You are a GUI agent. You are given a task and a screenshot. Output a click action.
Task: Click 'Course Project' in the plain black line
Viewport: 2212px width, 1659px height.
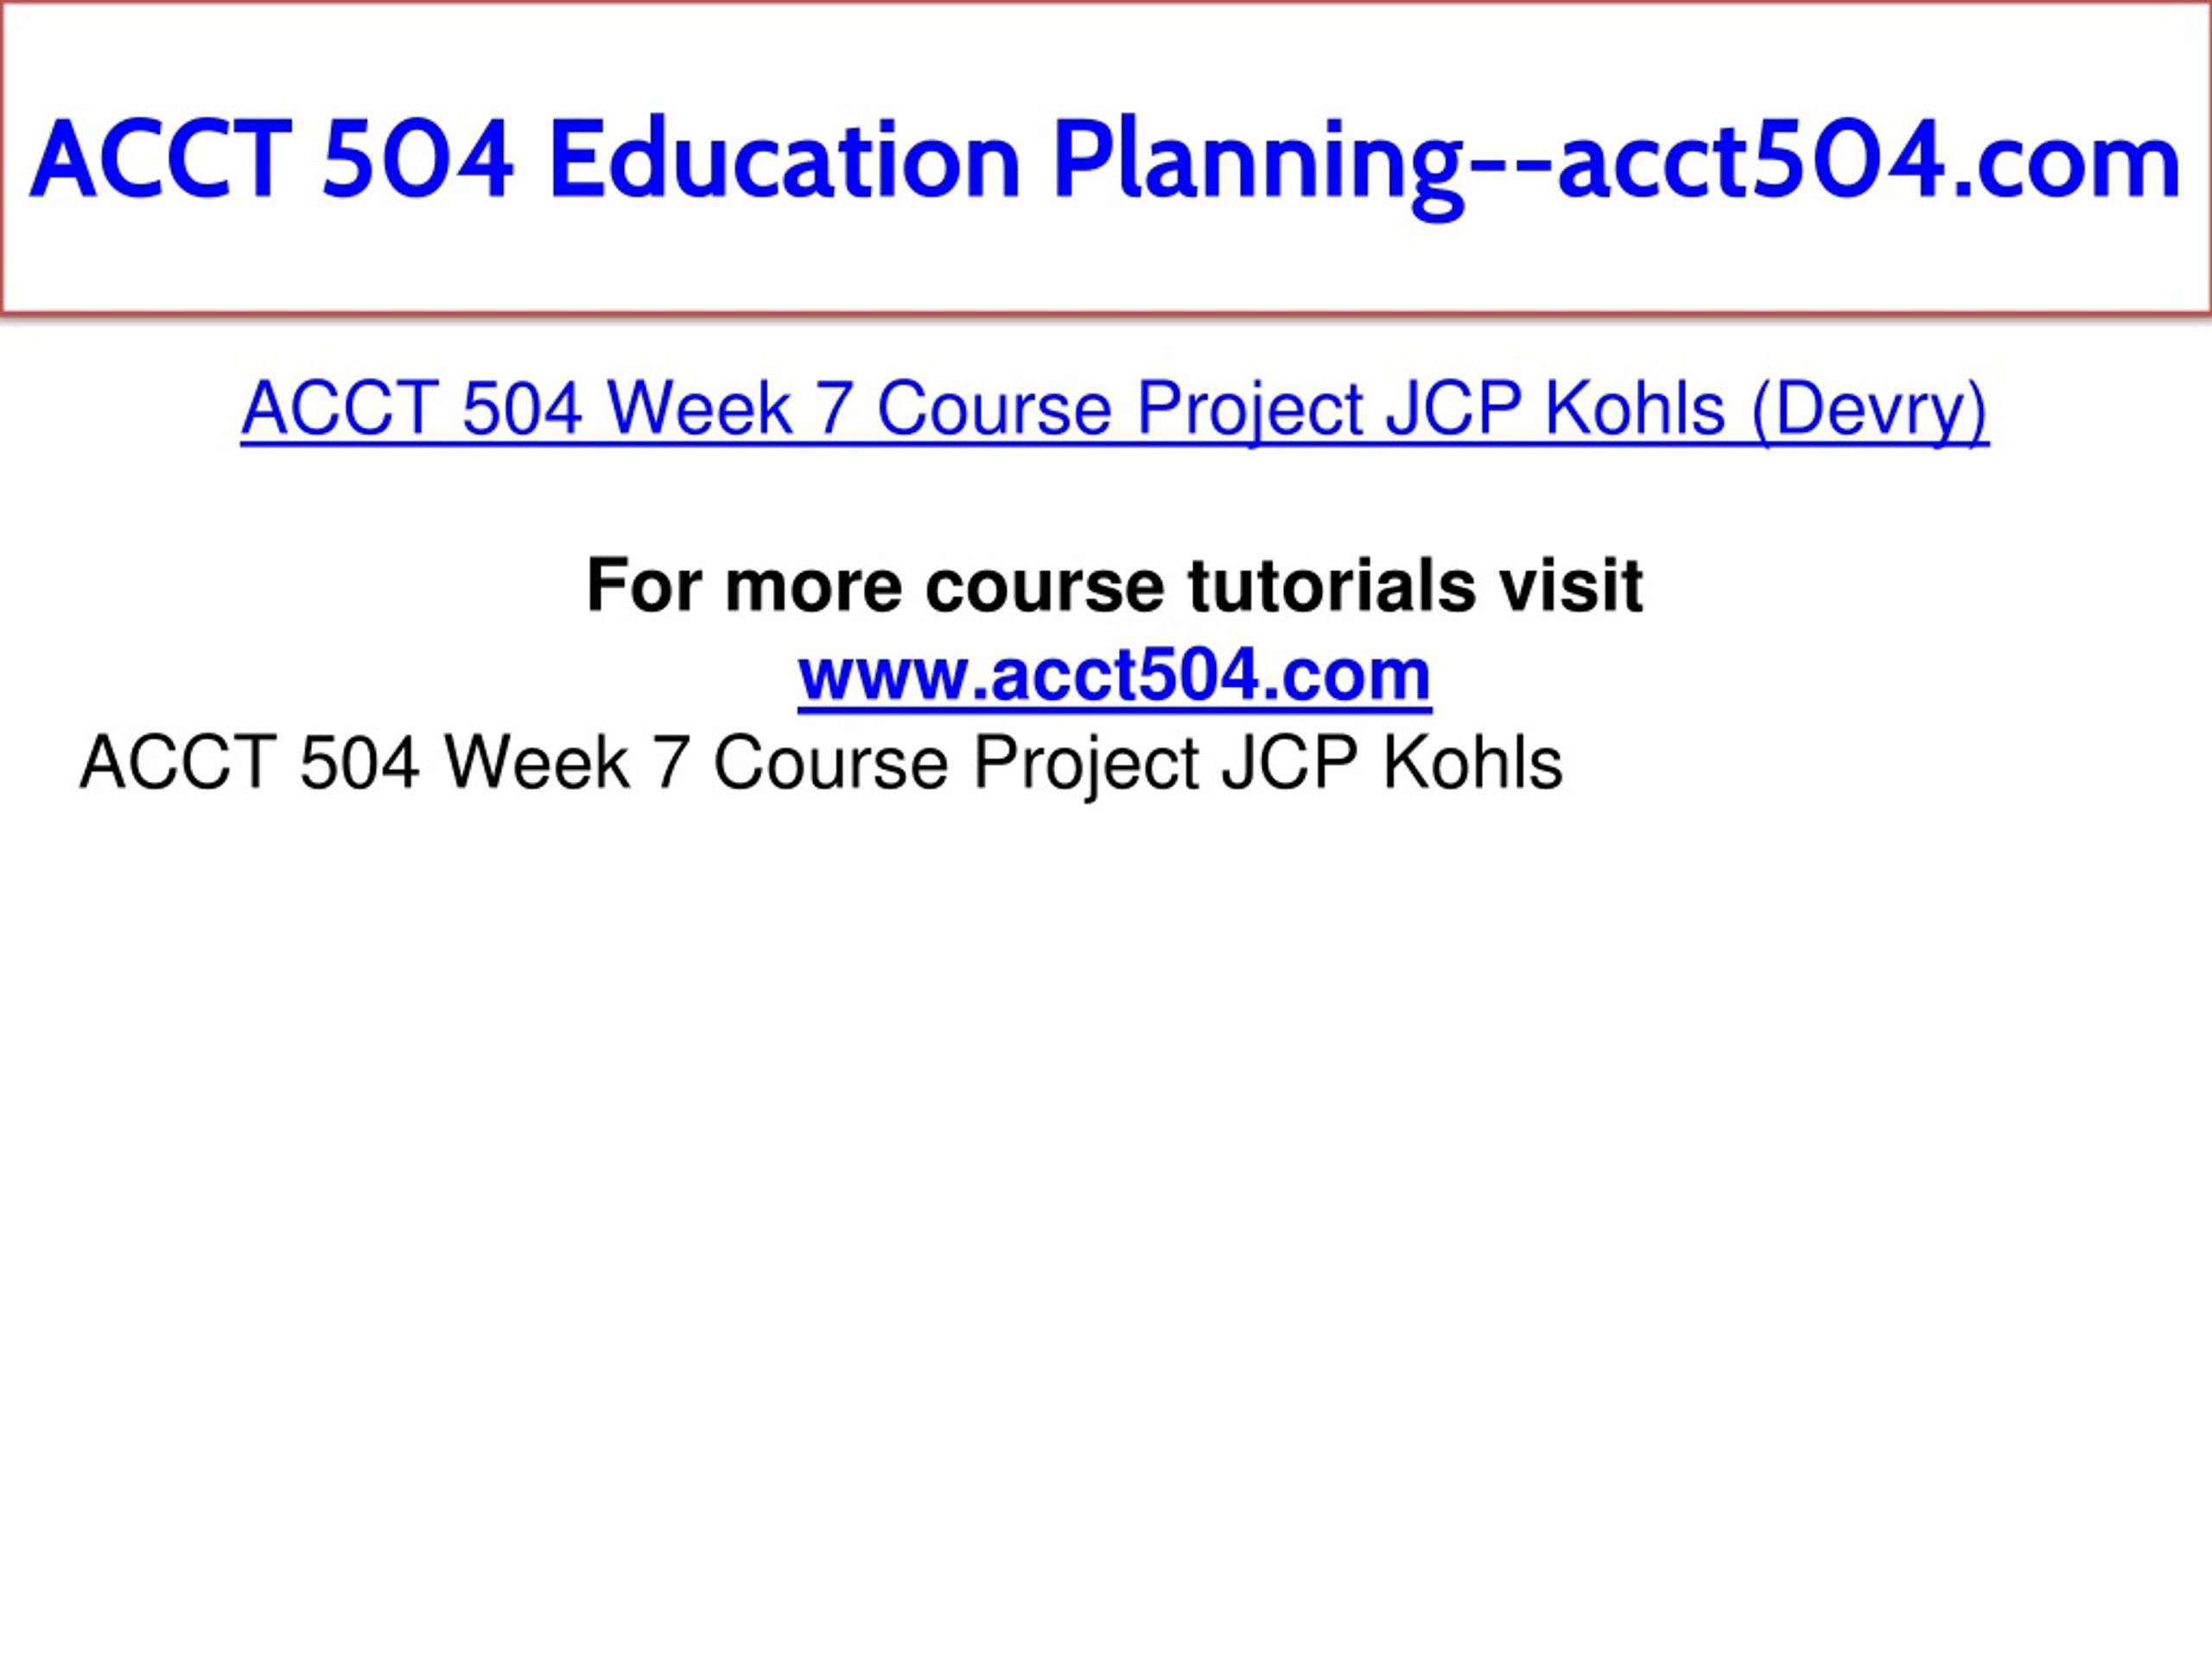click(956, 765)
